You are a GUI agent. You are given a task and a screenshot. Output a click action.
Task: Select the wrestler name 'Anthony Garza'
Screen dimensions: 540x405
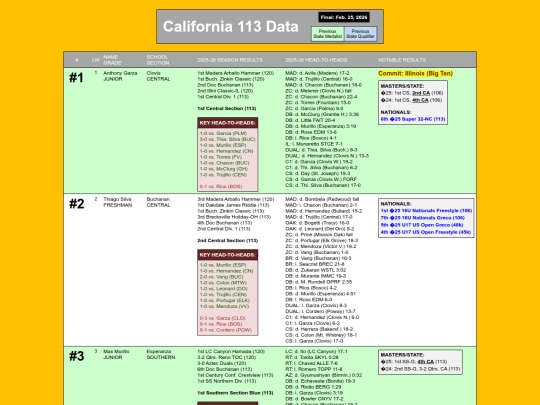[120, 73]
